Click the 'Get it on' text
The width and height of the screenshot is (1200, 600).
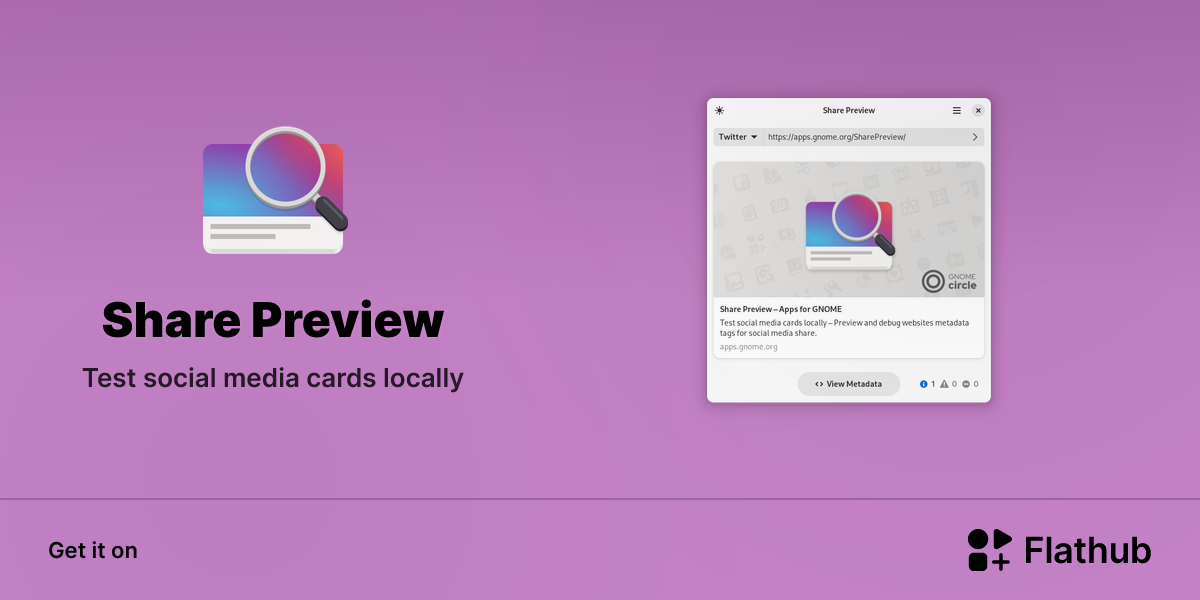tap(93, 550)
